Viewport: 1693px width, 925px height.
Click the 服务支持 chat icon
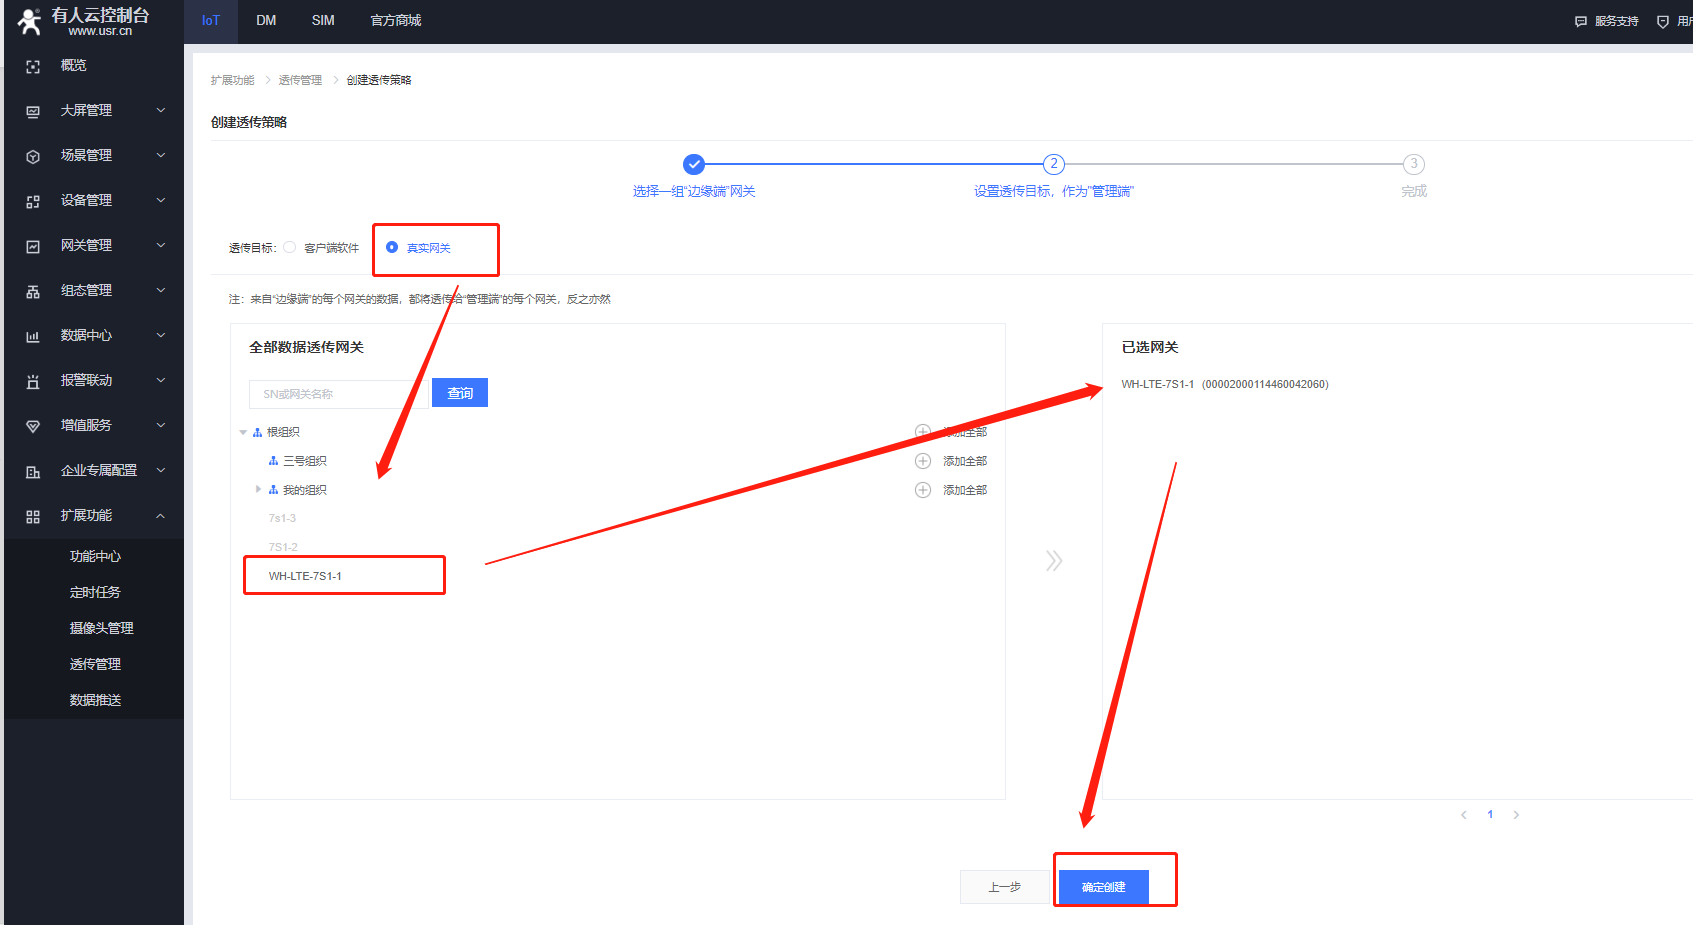pyautogui.click(x=1581, y=21)
